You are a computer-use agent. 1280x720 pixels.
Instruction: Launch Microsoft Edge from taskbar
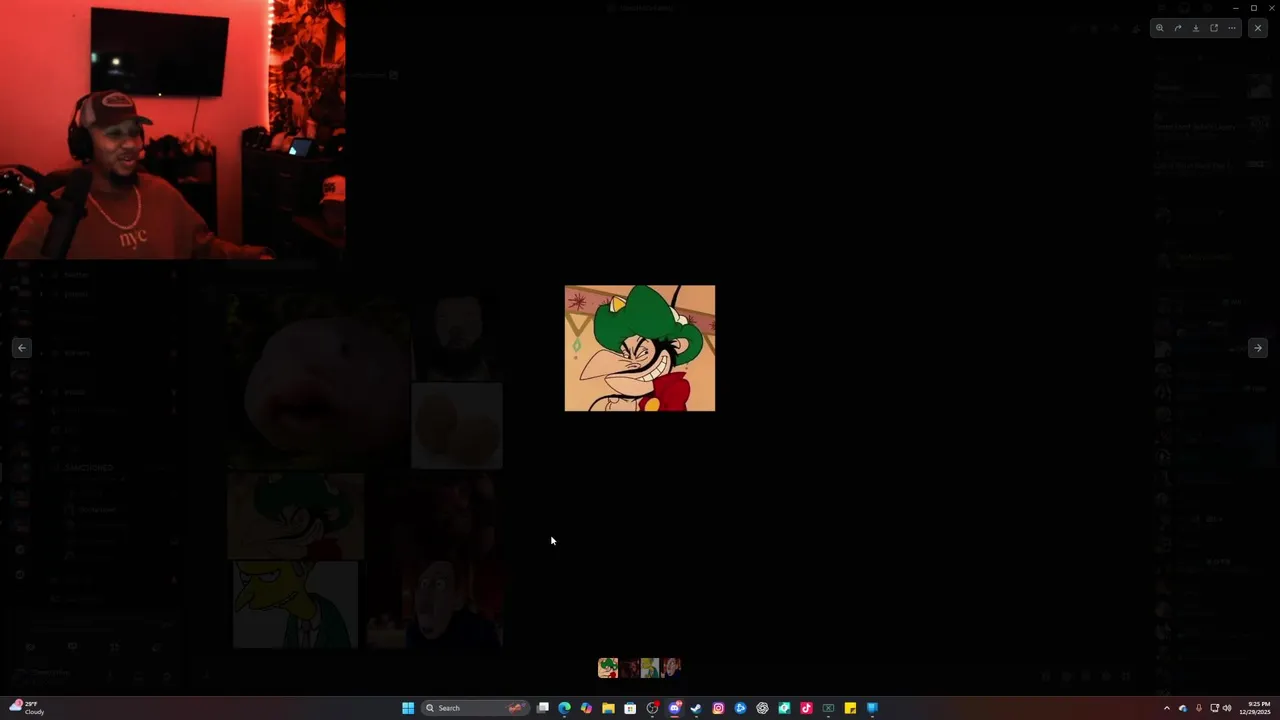coord(564,708)
